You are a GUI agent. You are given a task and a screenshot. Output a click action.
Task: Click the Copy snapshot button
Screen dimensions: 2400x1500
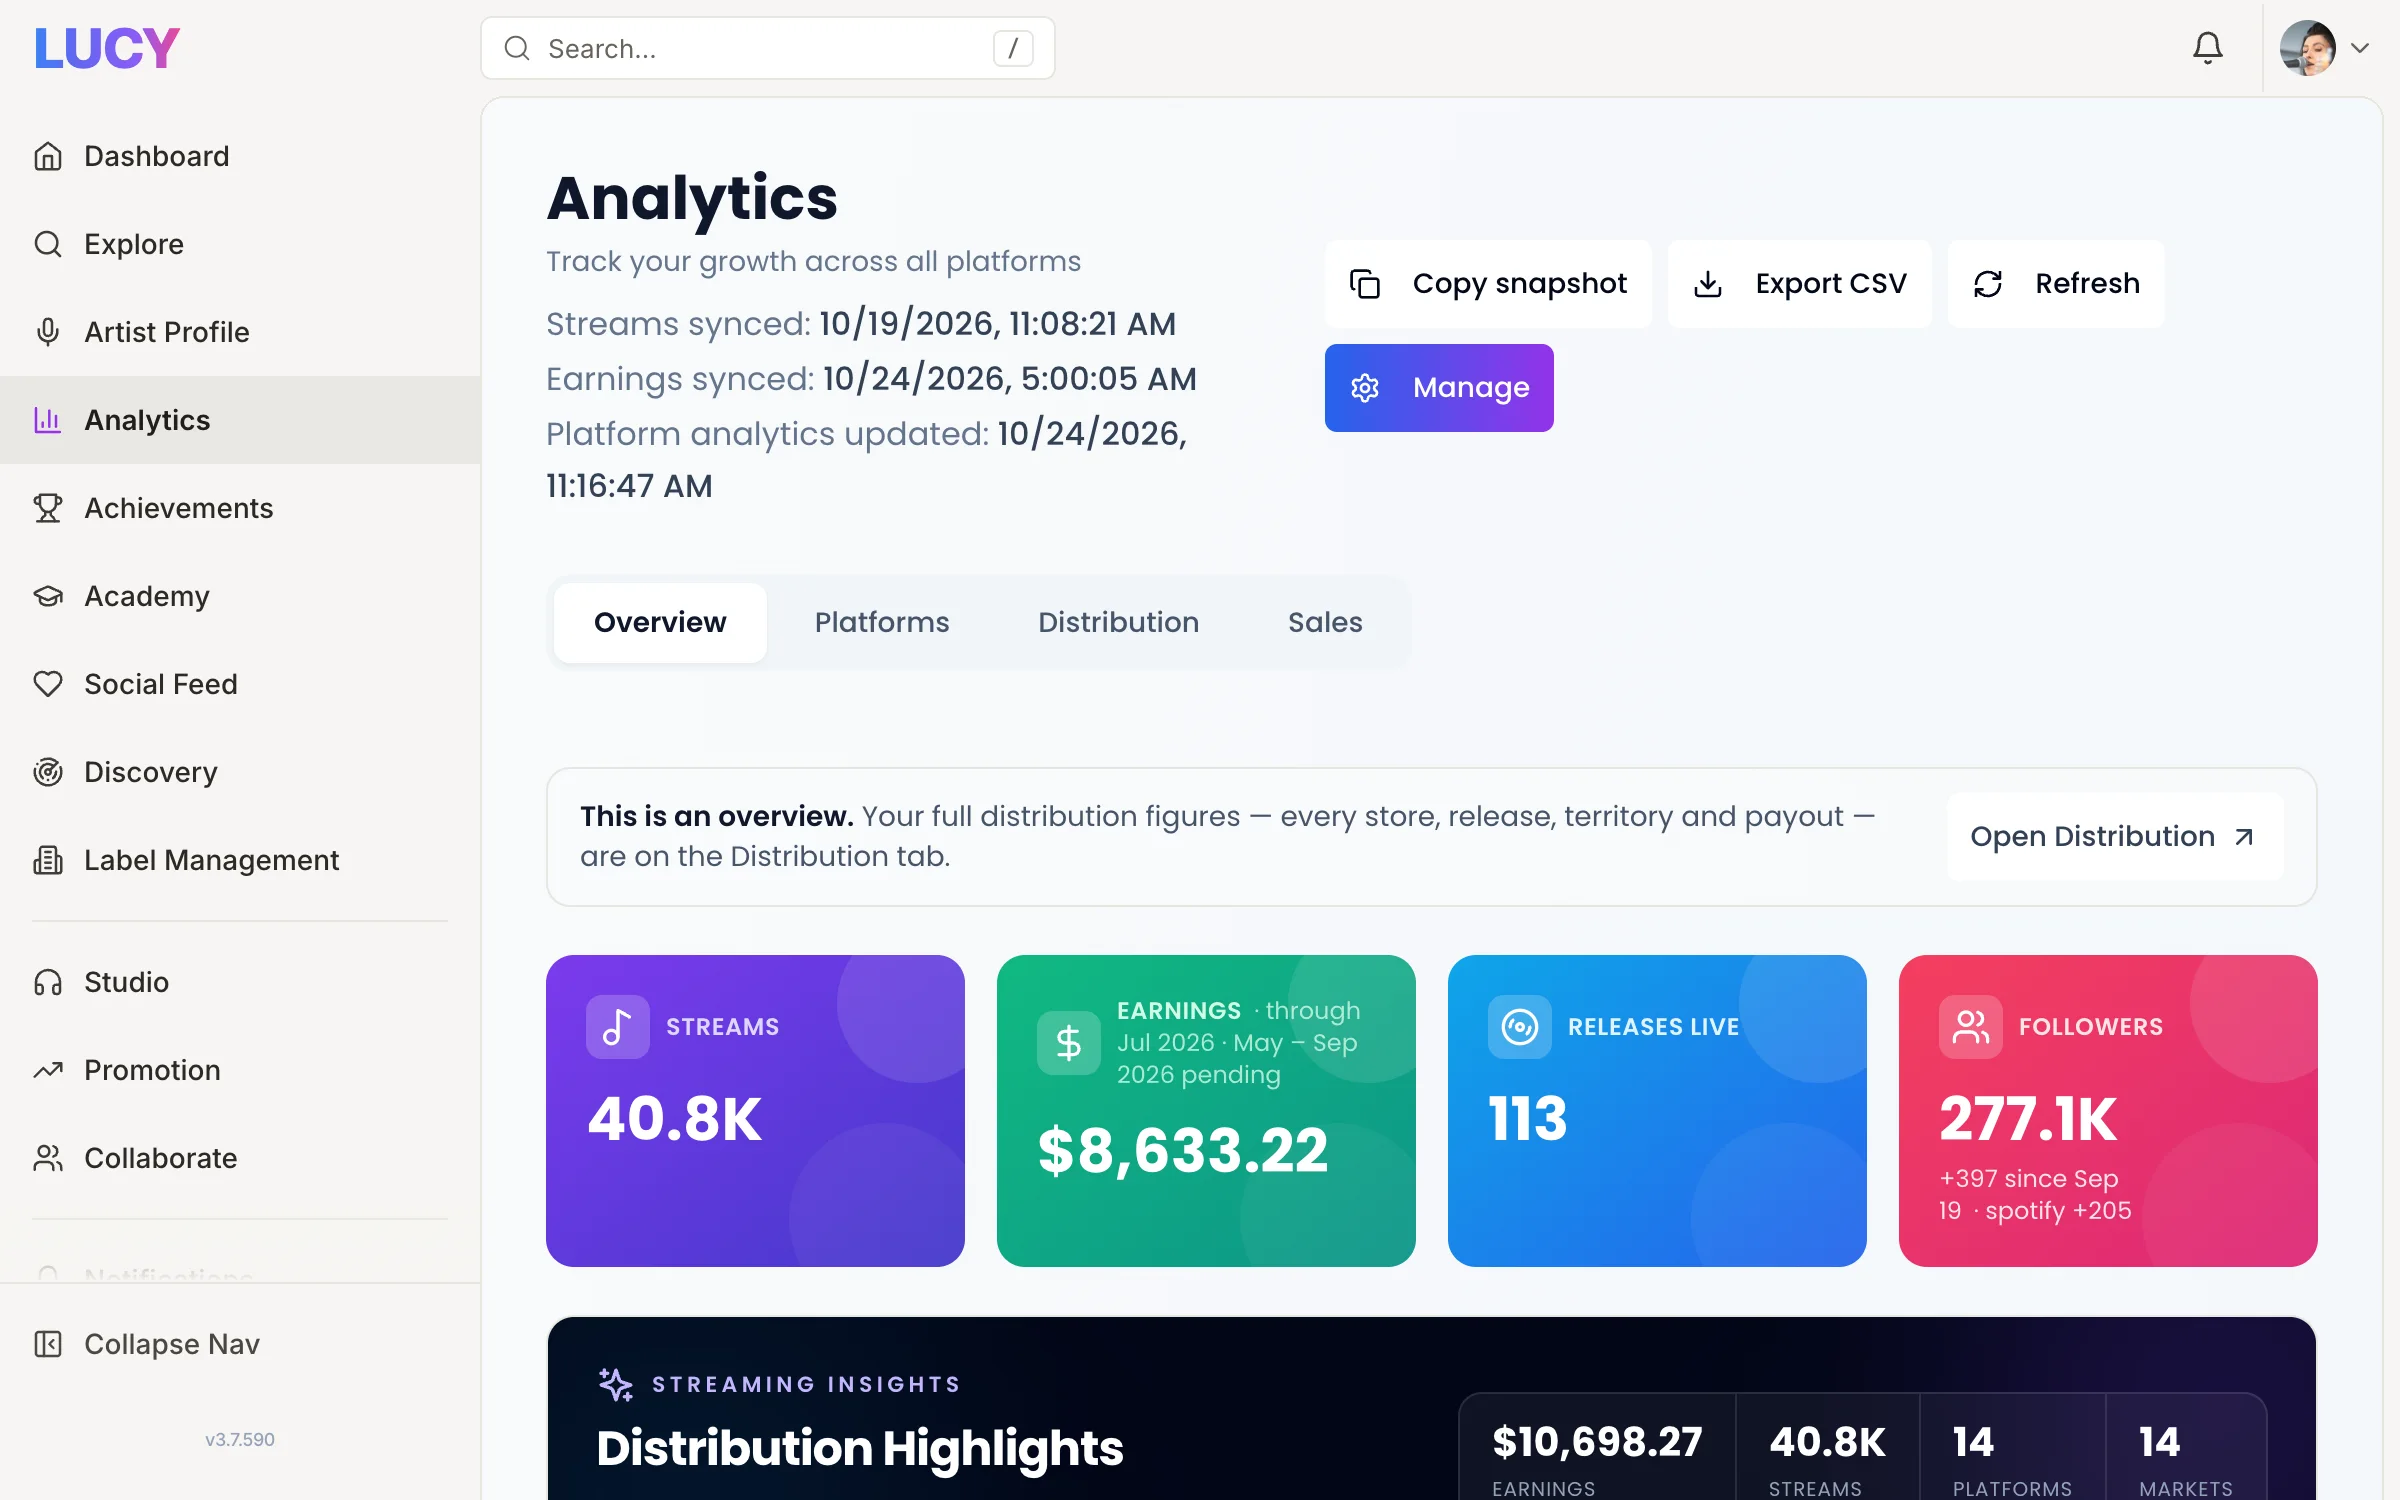coord(1488,284)
